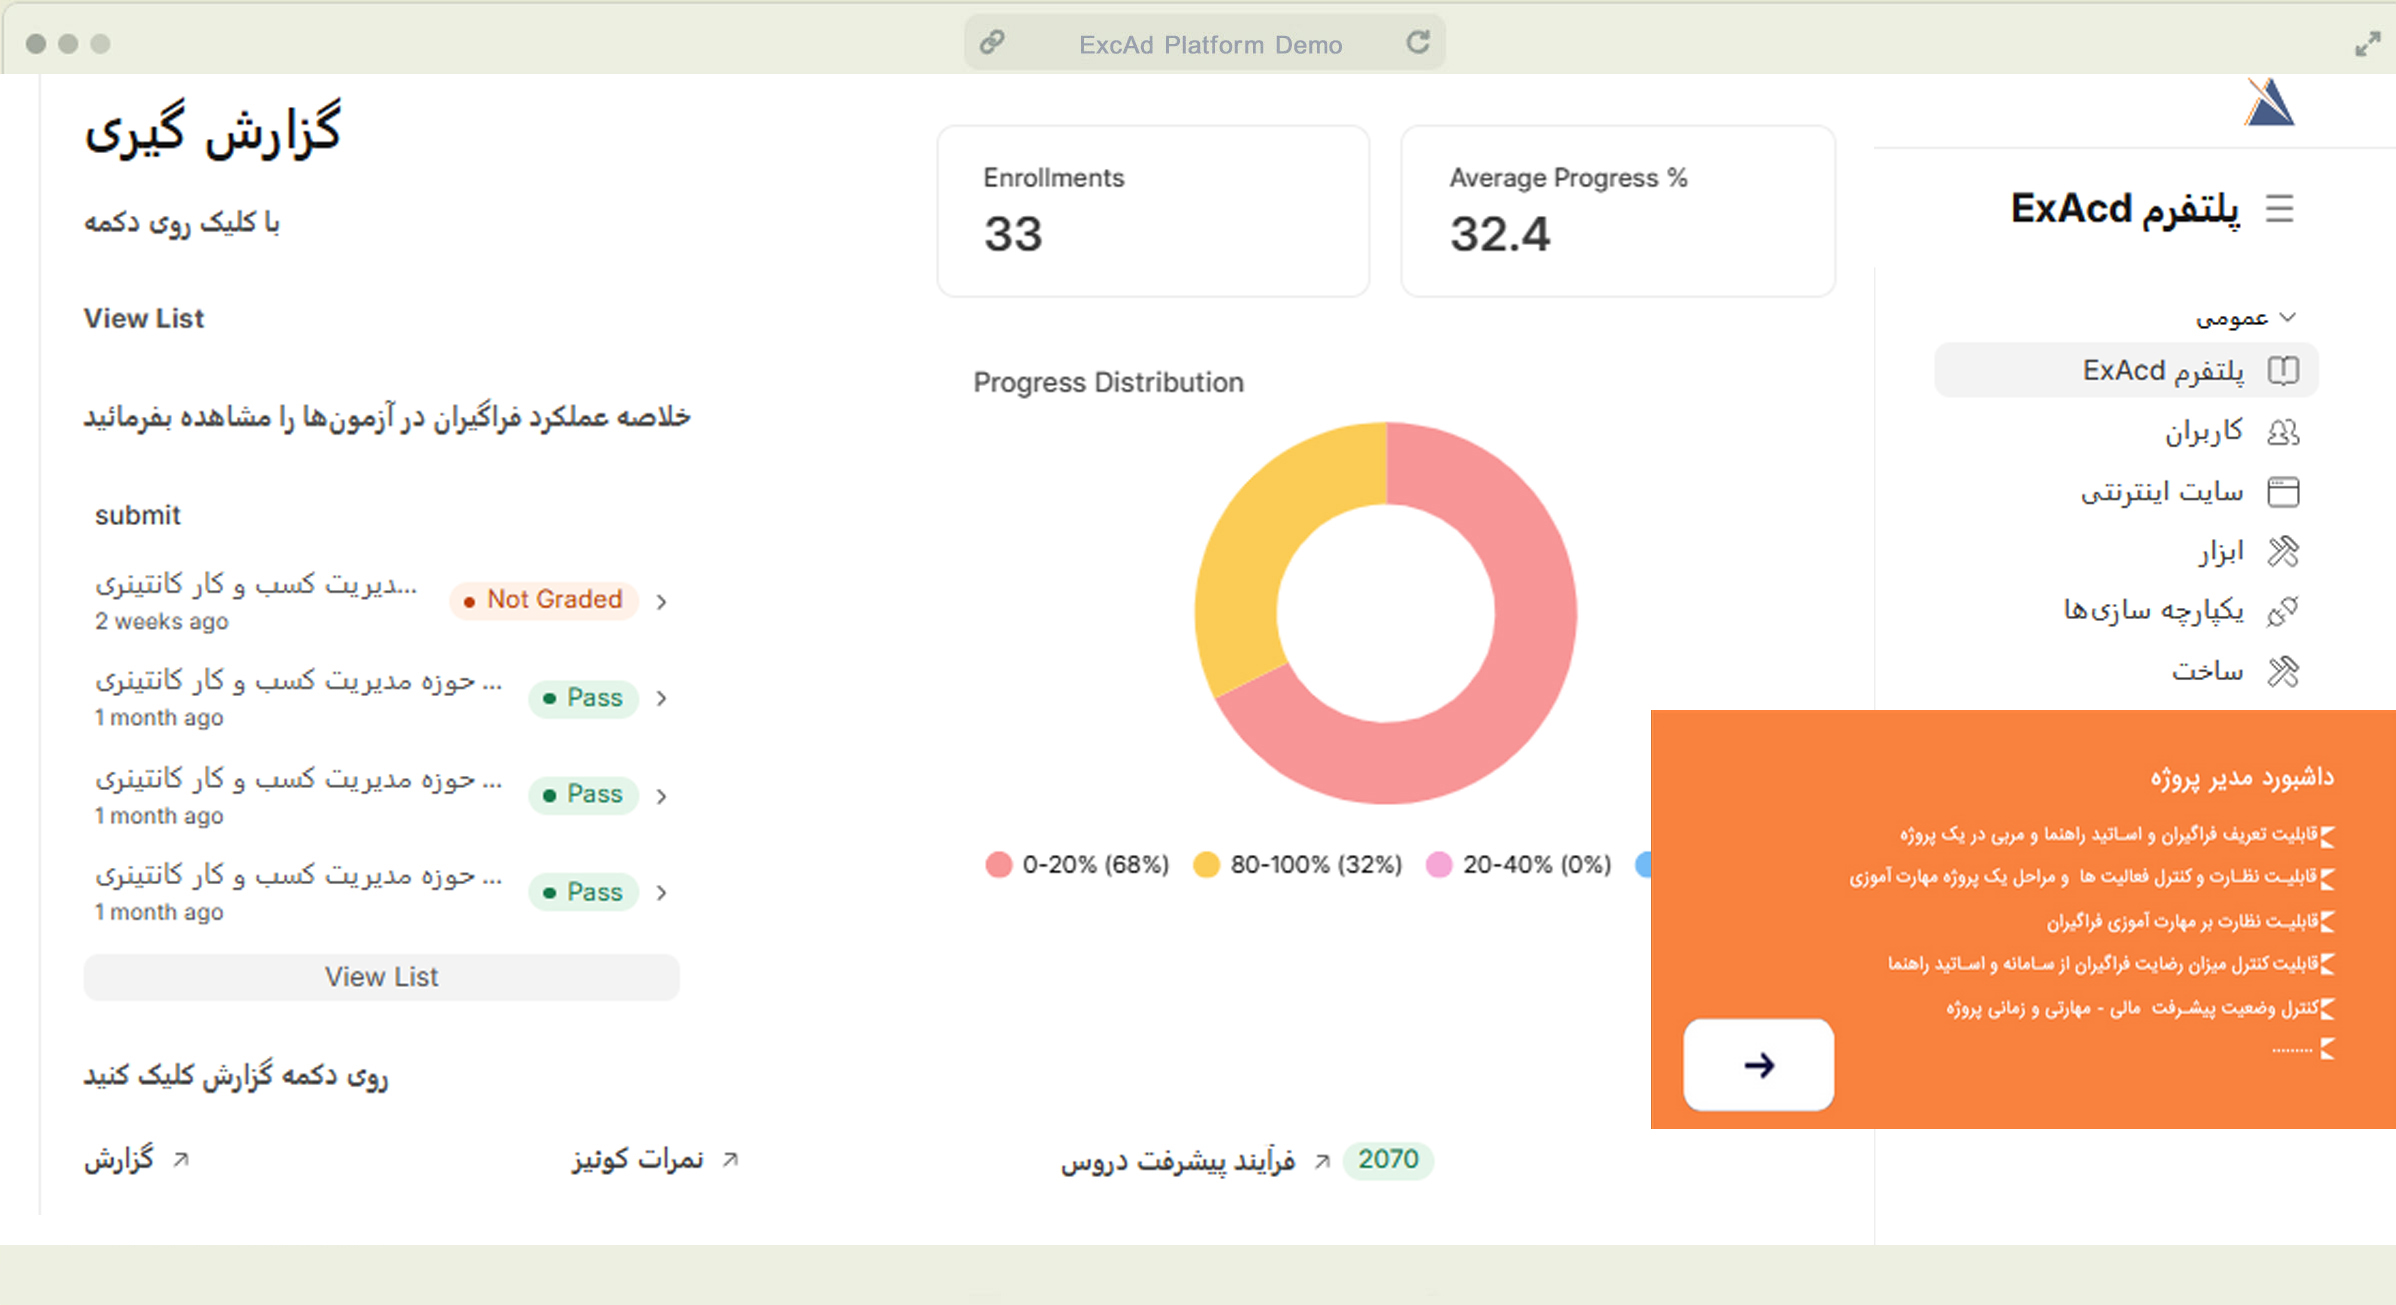Expand the last Pass submission chevron
The width and height of the screenshot is (2396, 1305).
pyautogui.click(x=662, y=892)
